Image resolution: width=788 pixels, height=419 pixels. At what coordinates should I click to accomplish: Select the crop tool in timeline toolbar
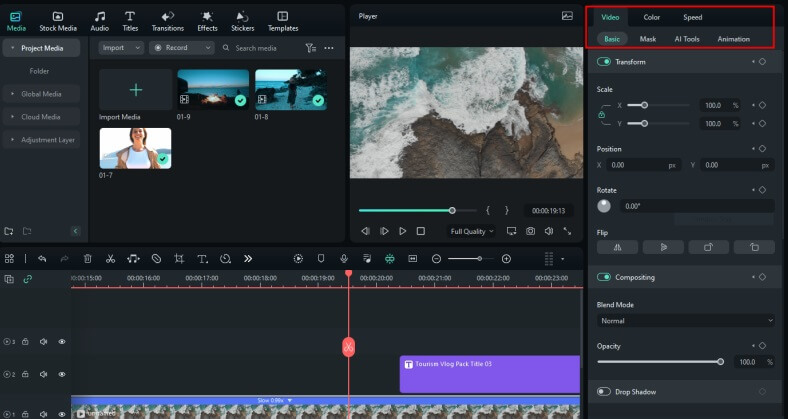[x=179, y=258]
